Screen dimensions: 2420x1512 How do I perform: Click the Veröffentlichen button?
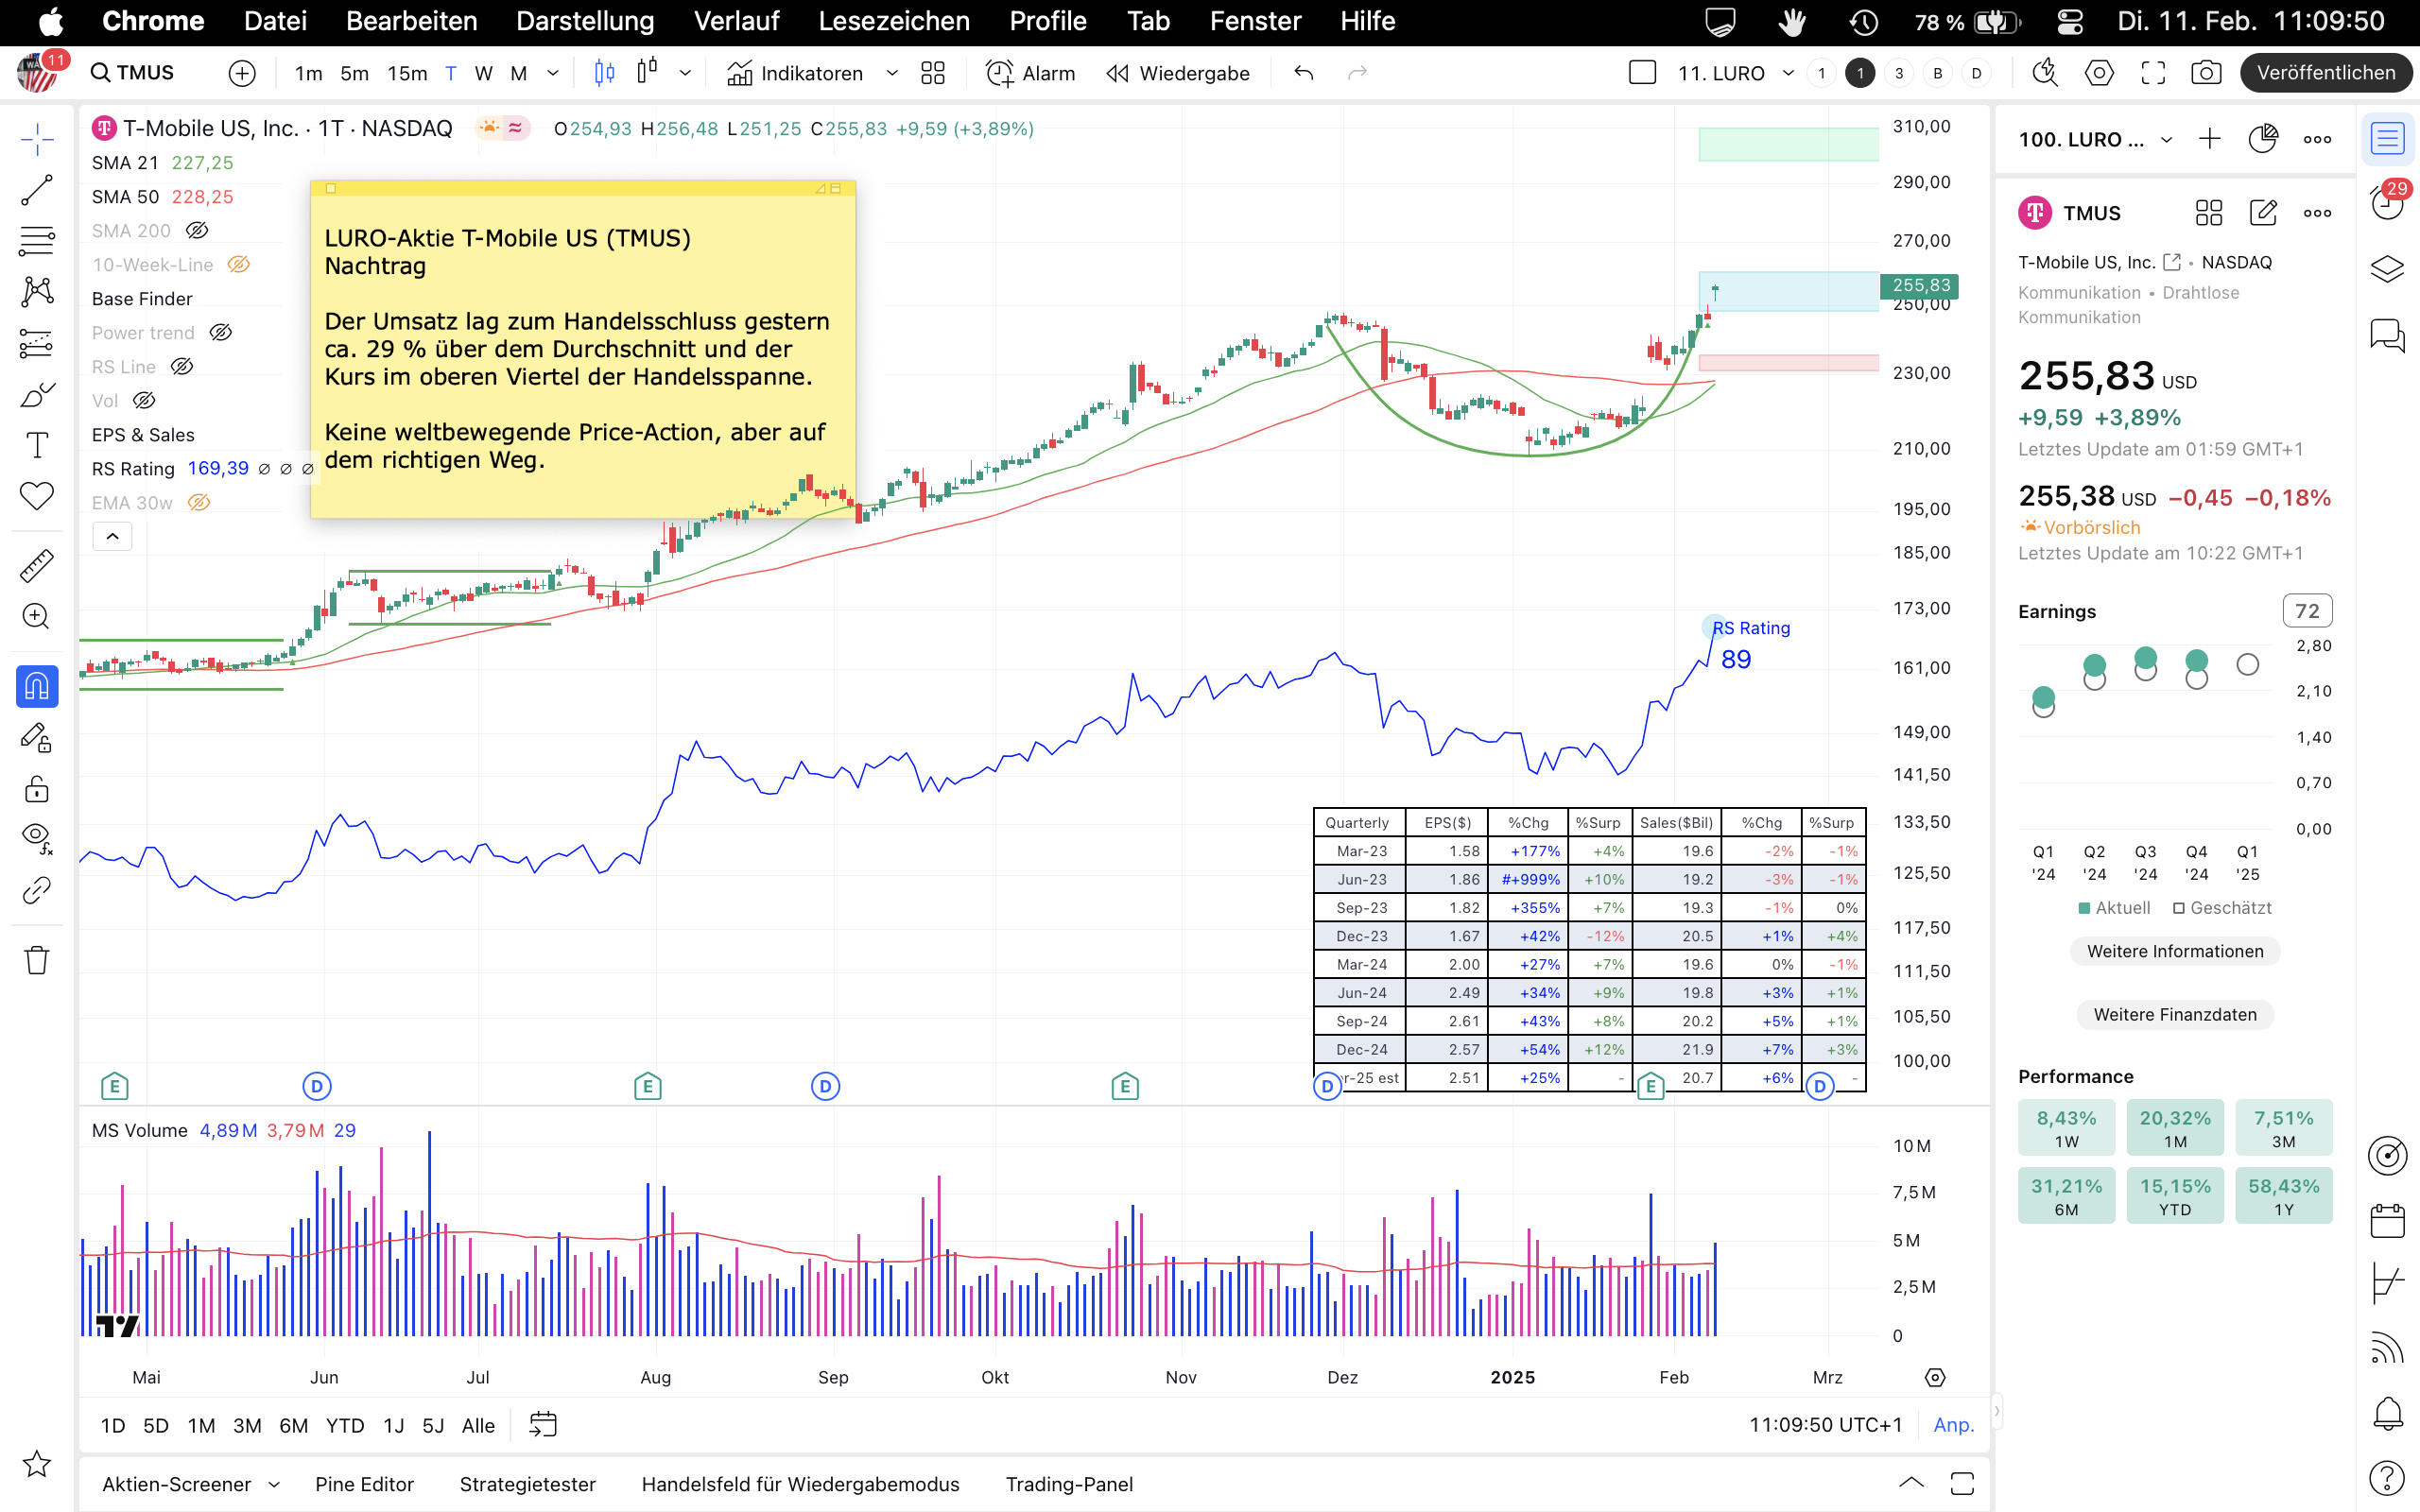tap(2325, 73)
